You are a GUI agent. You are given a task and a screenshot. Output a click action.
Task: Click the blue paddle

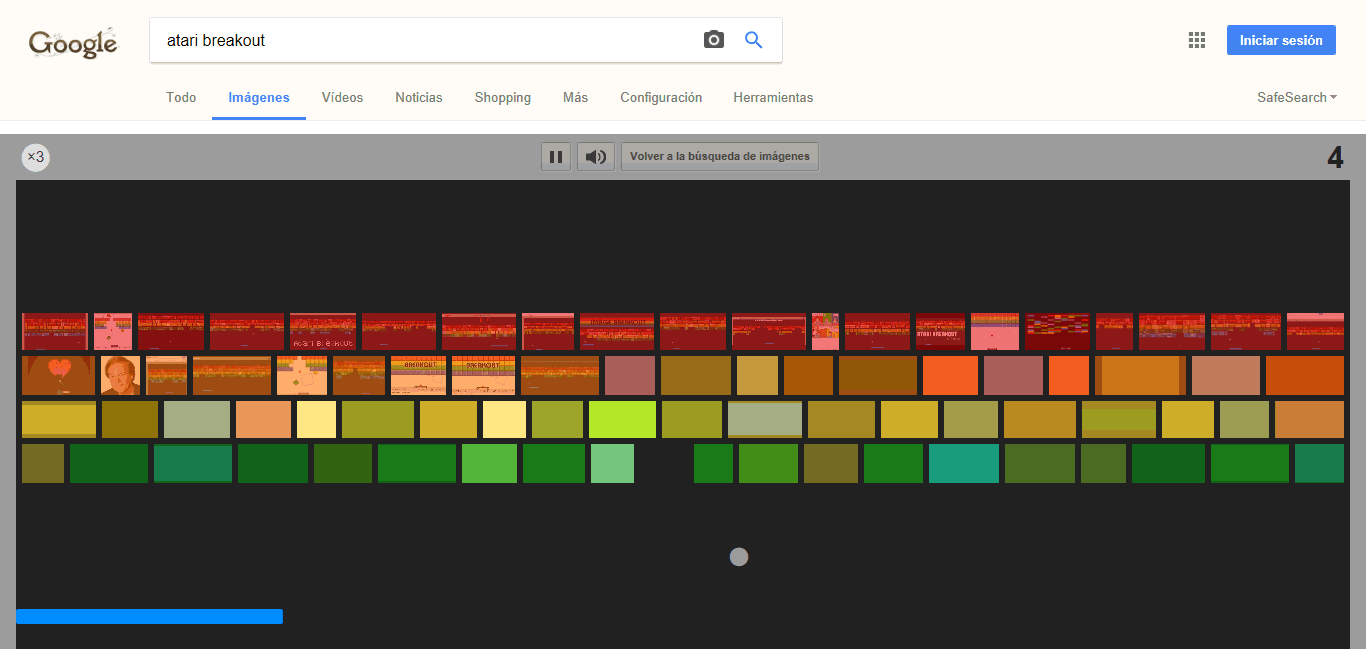tap(149, 617)
